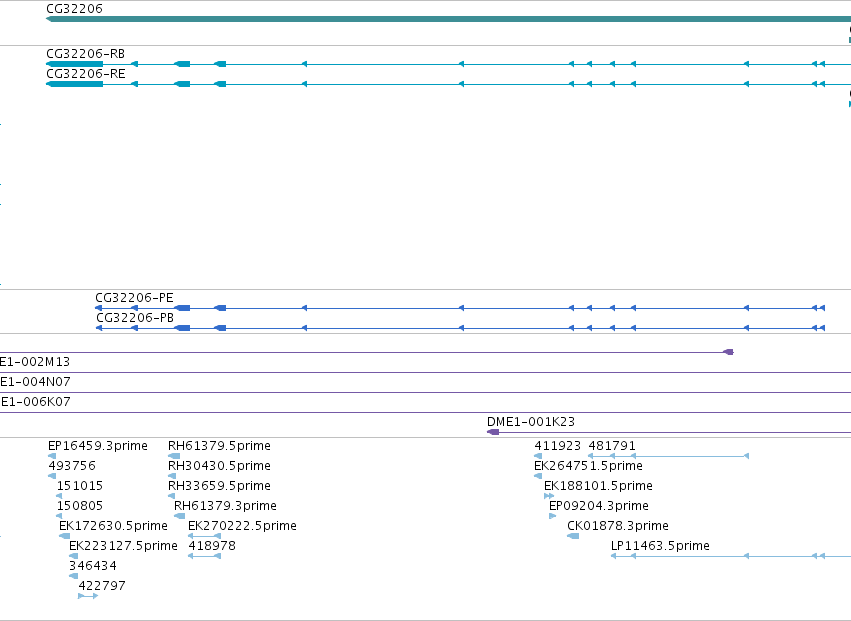Select the EP16459.3prime EST label
851x621 pixels.
[98, 446]
